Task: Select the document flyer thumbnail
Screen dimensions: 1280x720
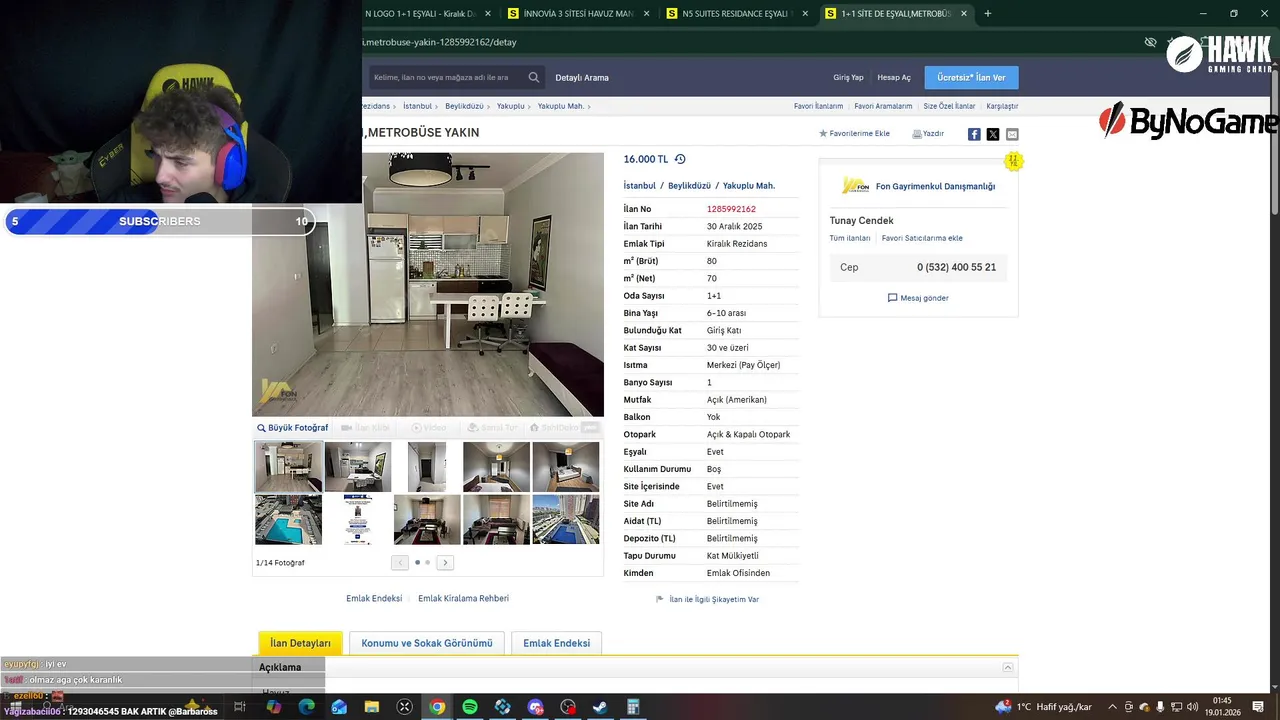Action: pos(358,519)
